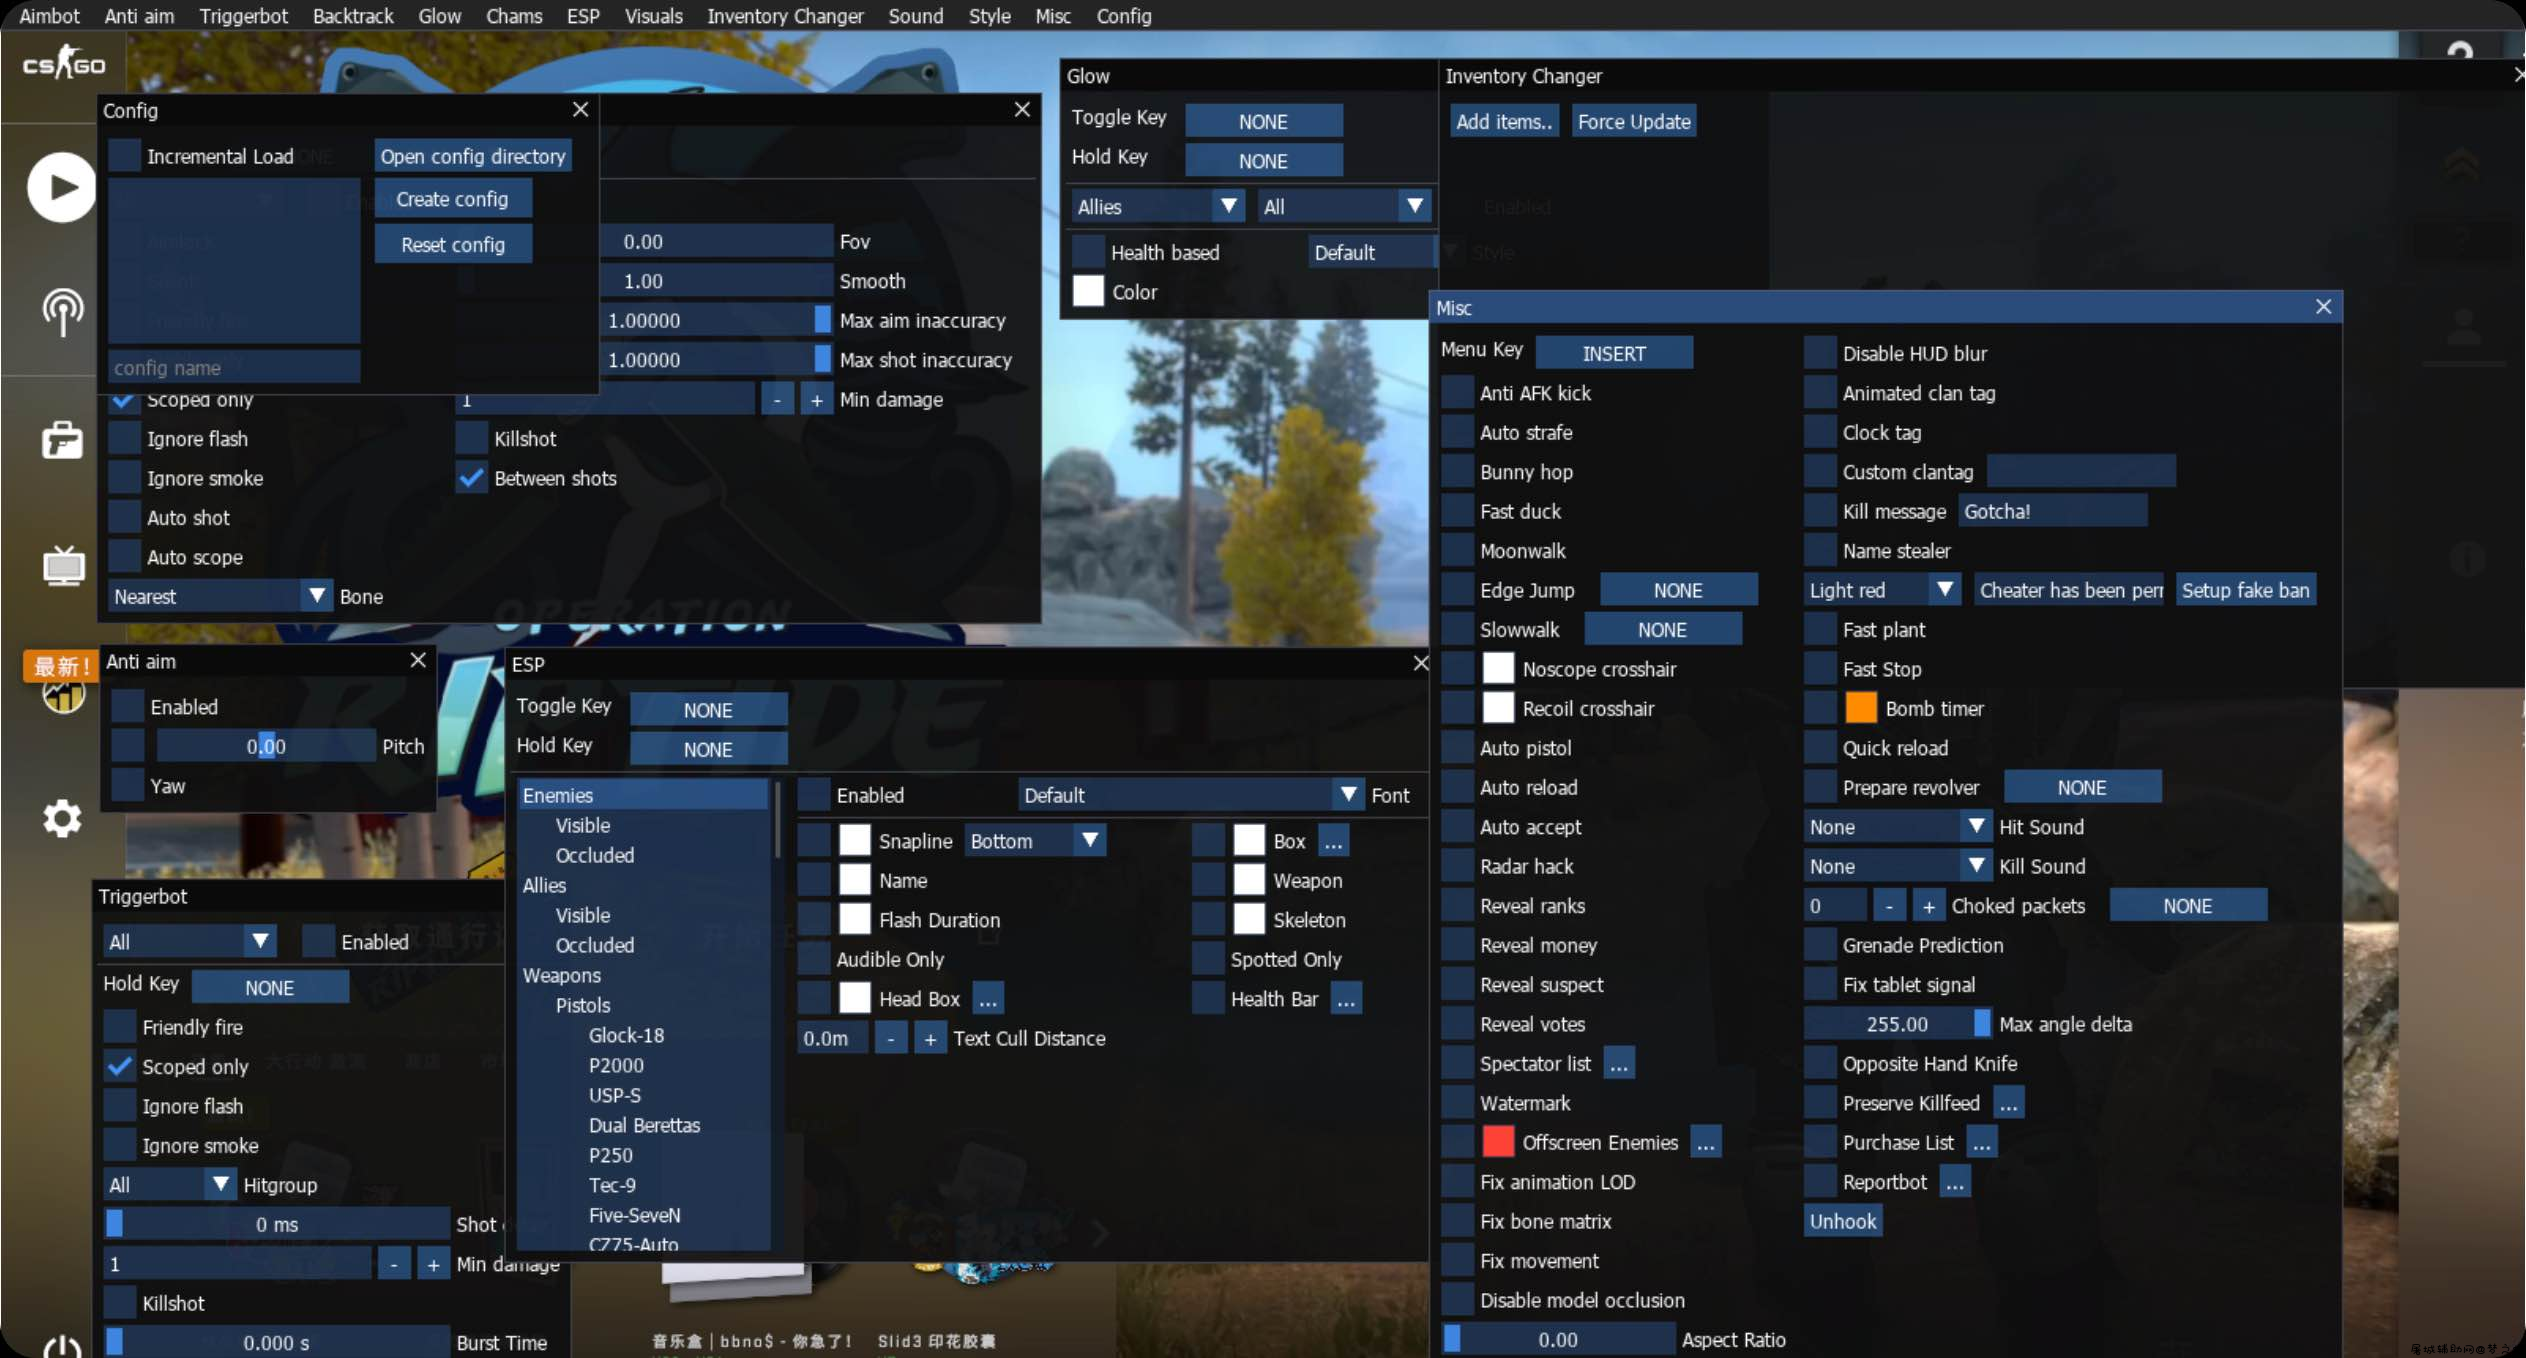Open Purchase List options ellipsis
The width and height of the screenshot is (2526, 1358).
coord(1981,1143)
